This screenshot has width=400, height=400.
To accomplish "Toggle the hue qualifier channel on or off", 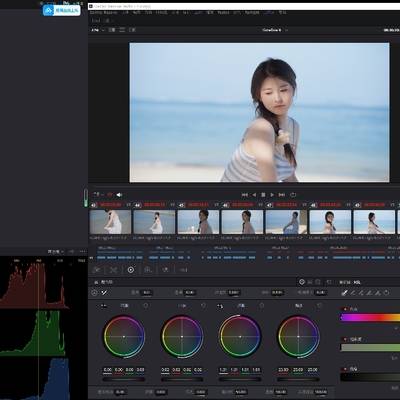I will [x=345, y=309].
